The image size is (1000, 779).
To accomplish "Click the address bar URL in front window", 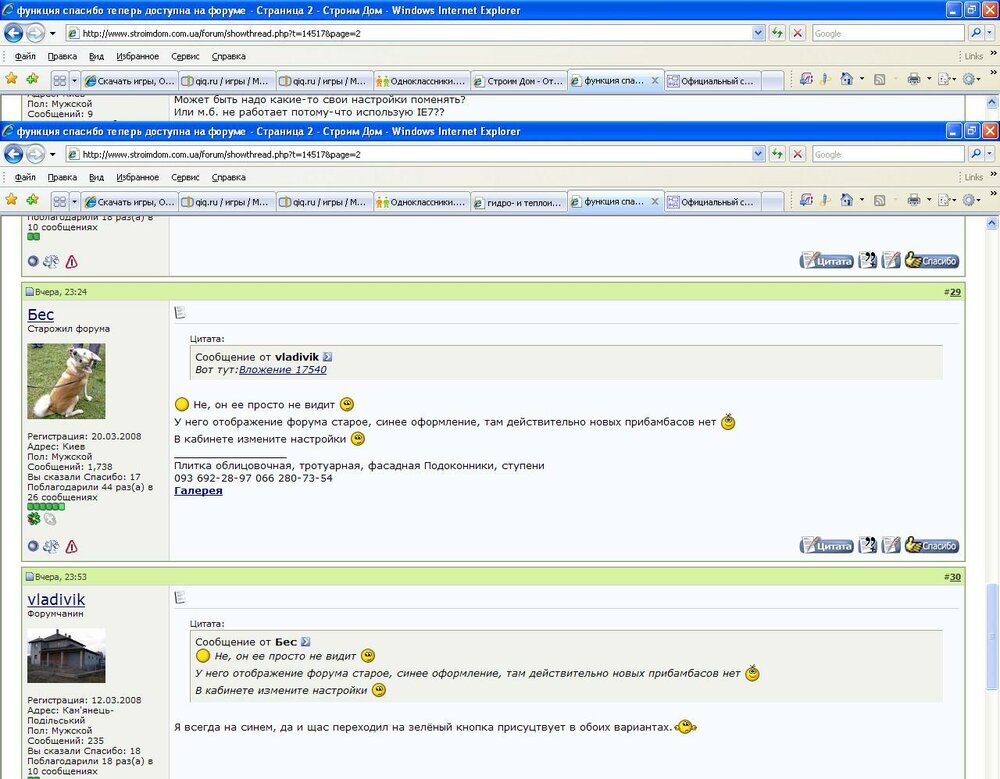I will coord(221,154).
